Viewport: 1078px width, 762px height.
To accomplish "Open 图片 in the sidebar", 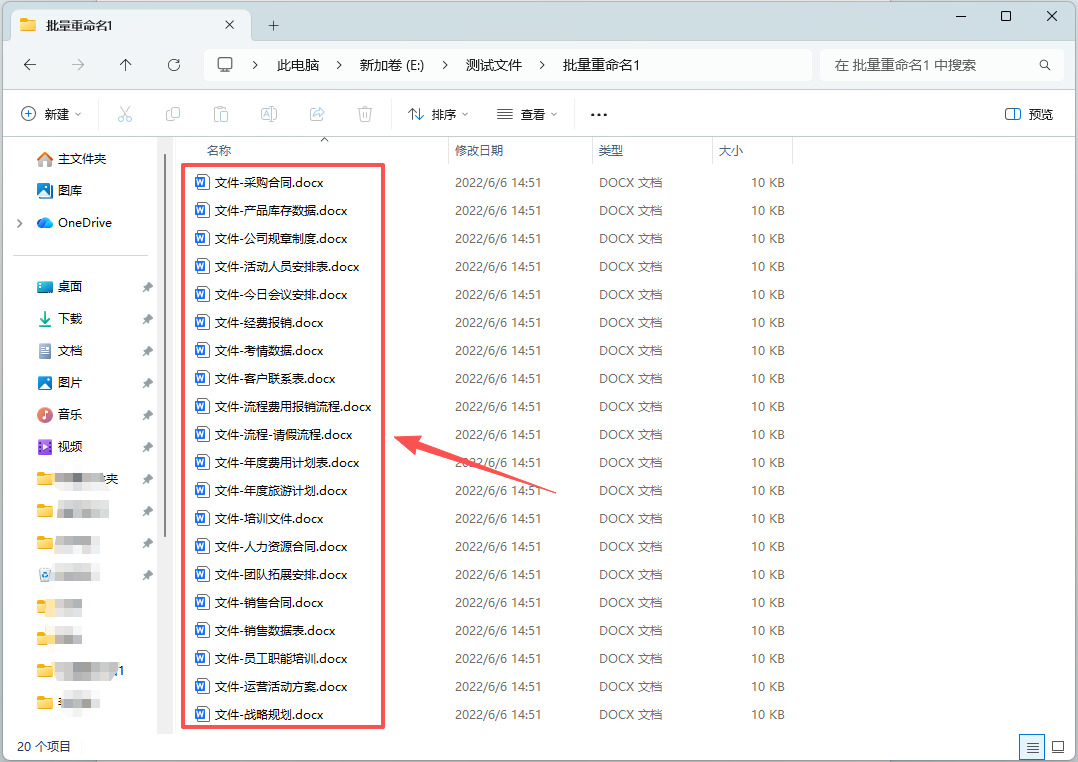I will (60, 382).
